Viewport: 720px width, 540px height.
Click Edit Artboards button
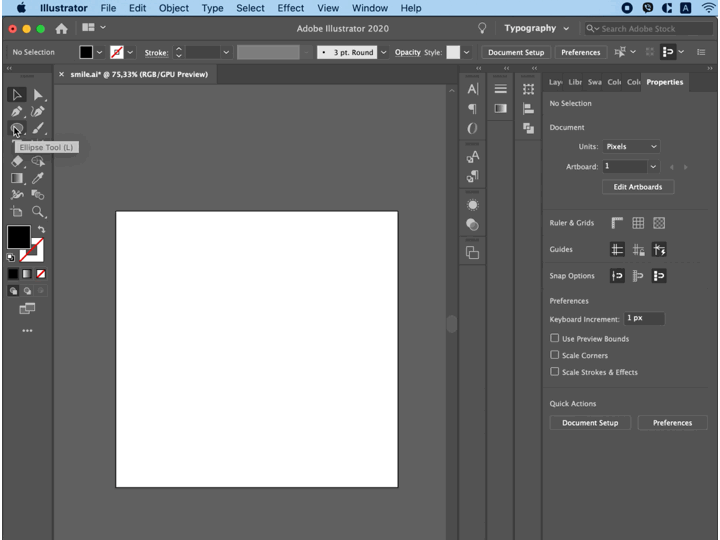point(638,187)
